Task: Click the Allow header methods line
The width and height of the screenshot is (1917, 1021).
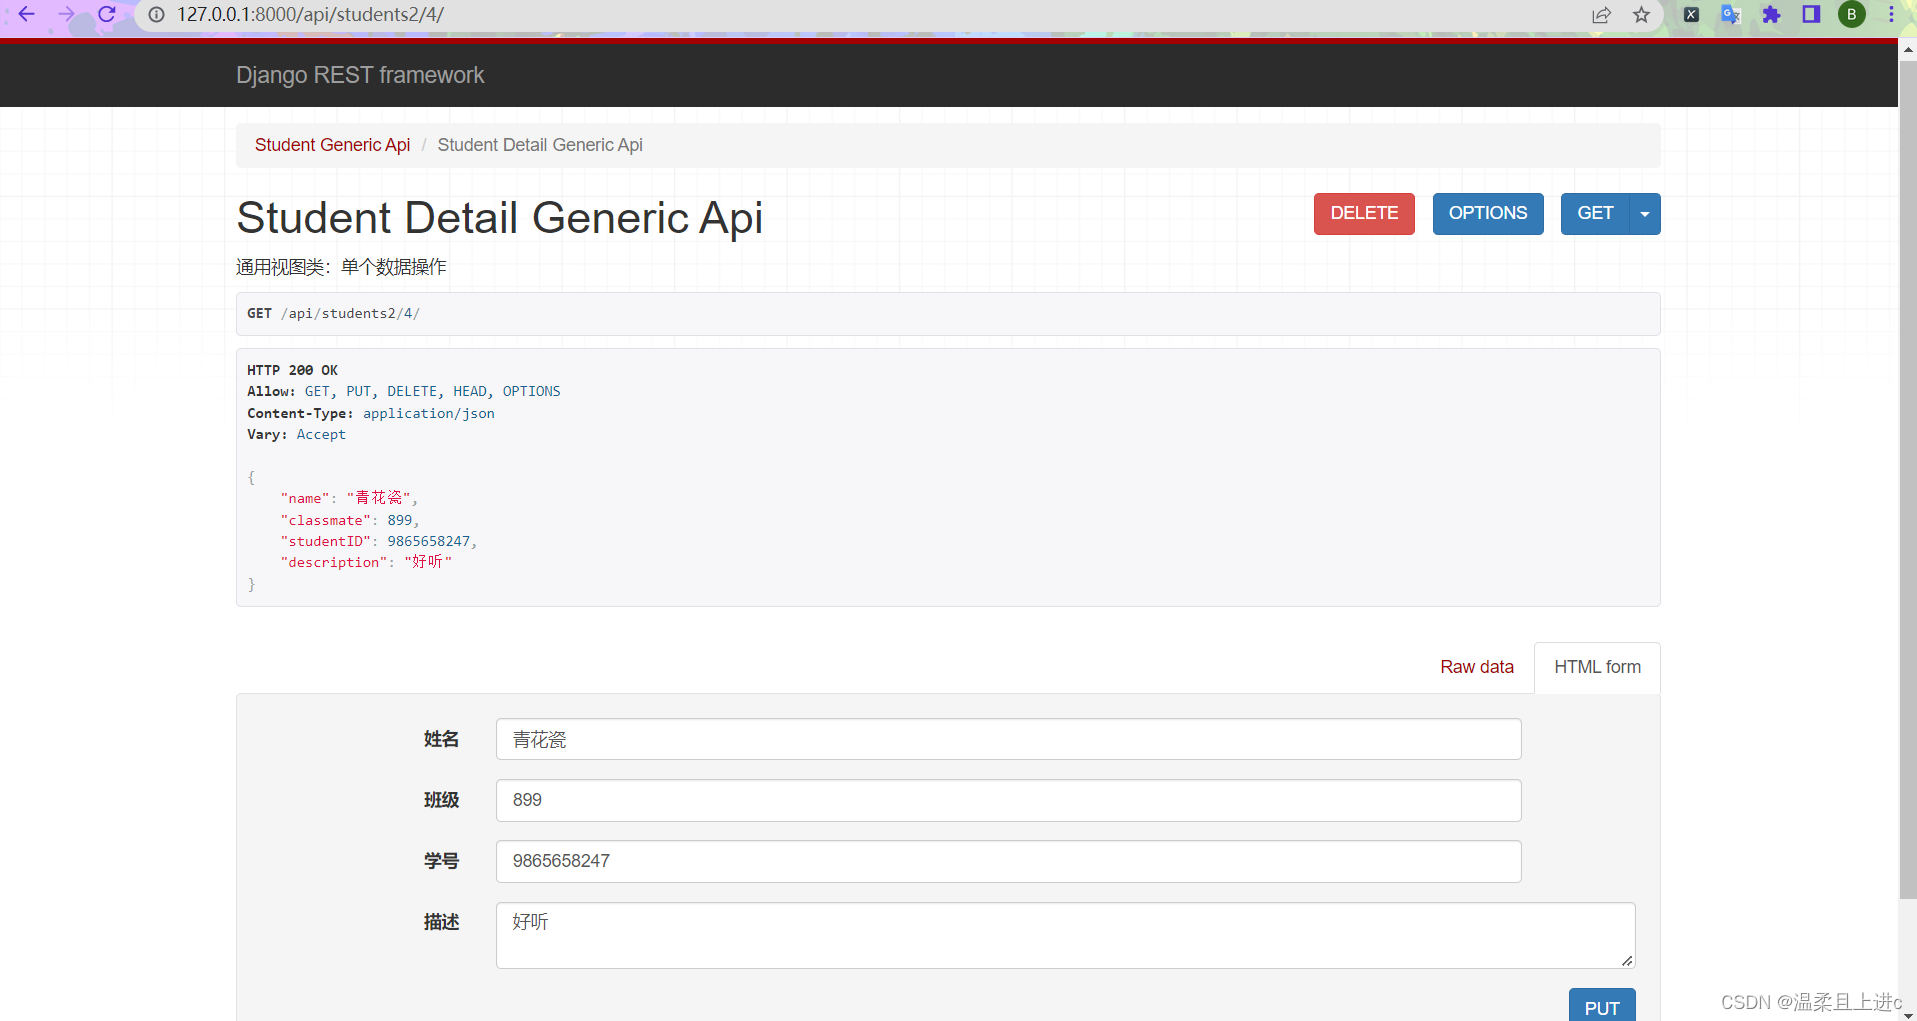Action: click(403, 391)
